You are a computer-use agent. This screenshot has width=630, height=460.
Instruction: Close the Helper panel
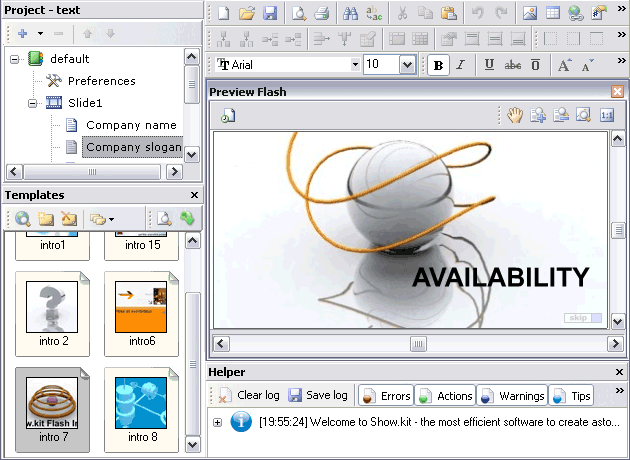tap(619, 372)
